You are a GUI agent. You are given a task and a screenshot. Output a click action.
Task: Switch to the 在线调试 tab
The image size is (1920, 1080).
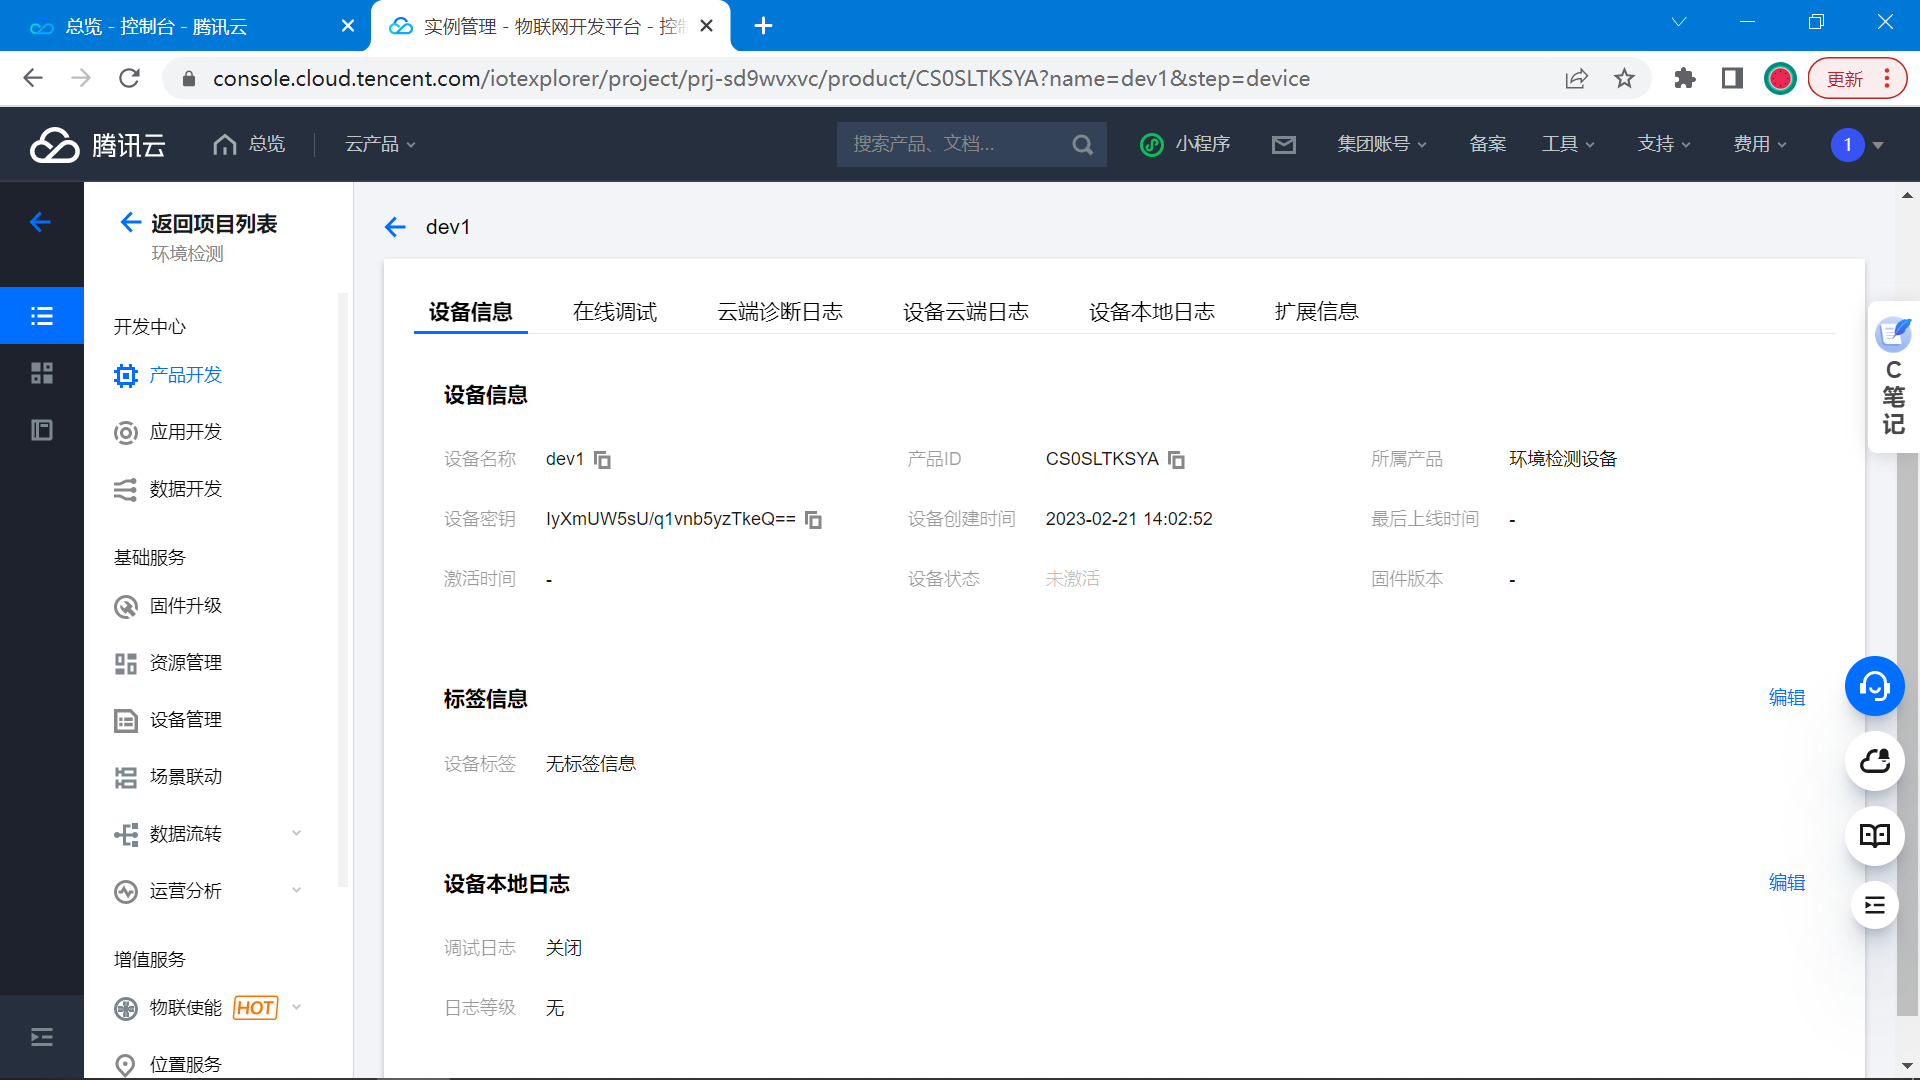614,312
